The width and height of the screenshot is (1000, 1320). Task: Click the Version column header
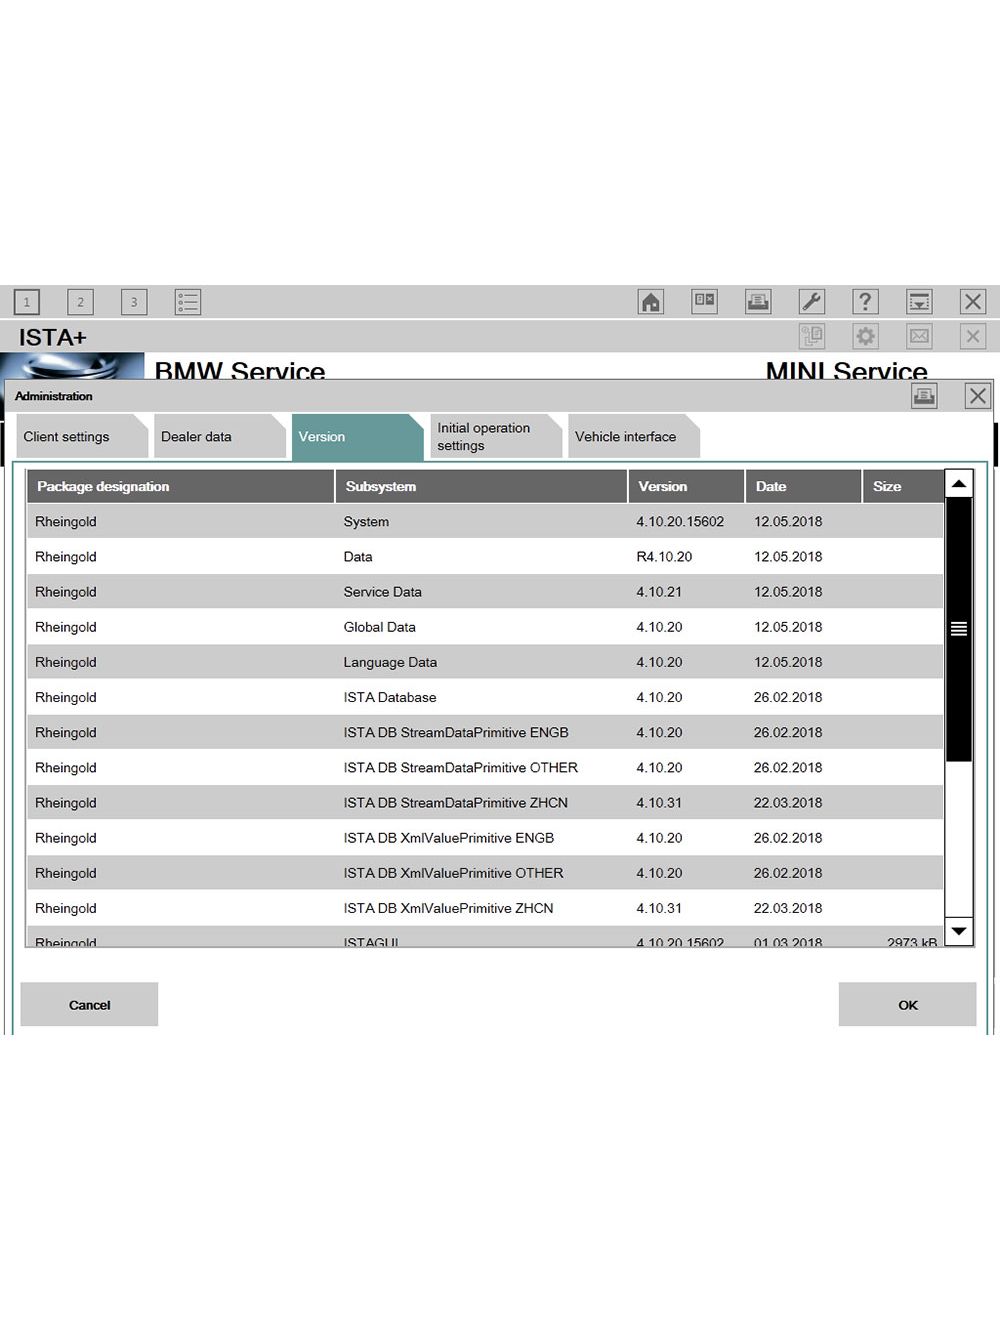(x=686, y=486)
